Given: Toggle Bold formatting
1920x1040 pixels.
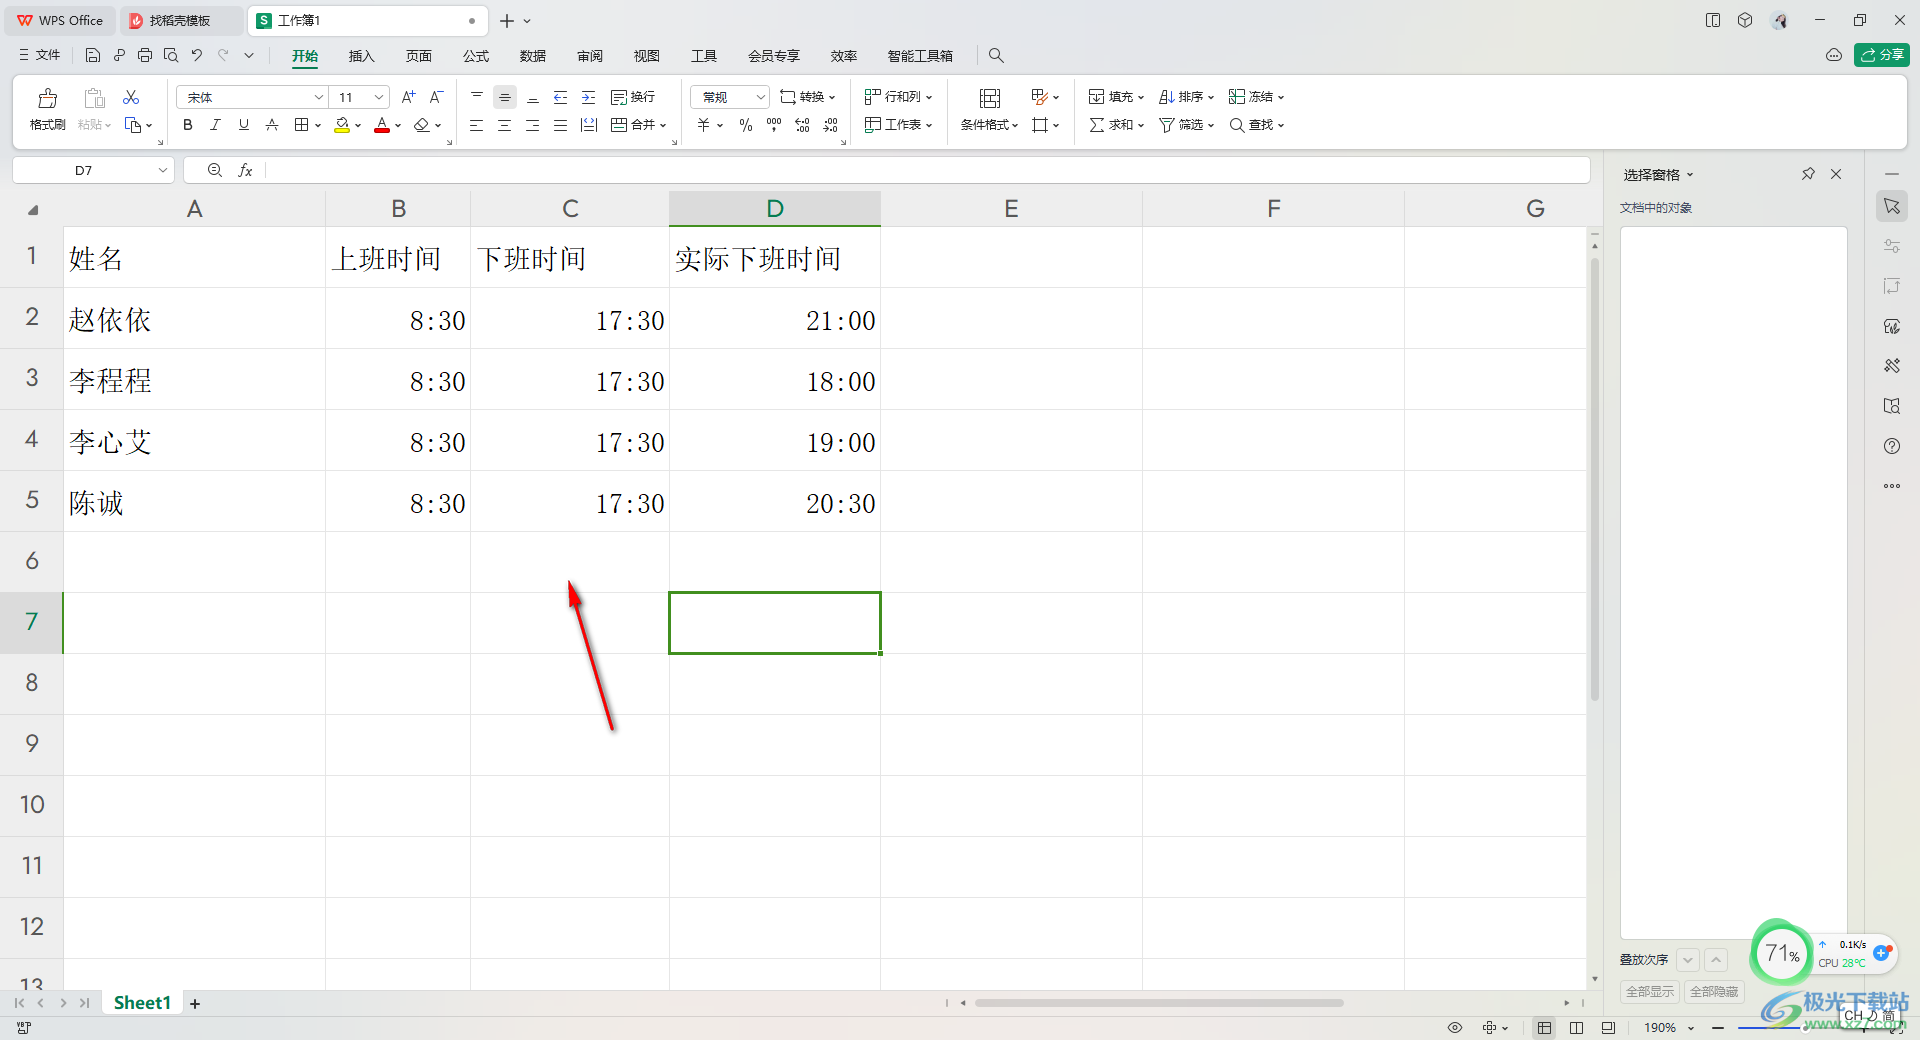Looking at the screenshot, I should point(188,125).
